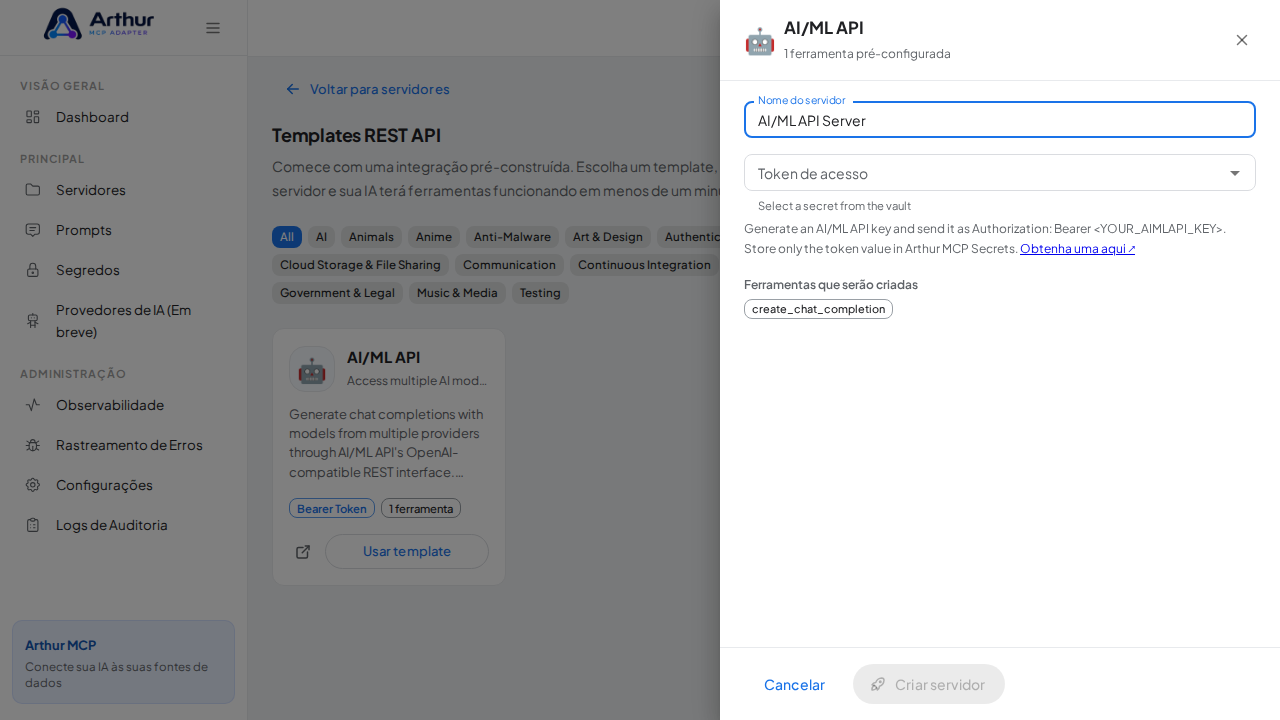
Task: Open Provedores de IA (Em breve) in sidebar
Action: point(124,320)
